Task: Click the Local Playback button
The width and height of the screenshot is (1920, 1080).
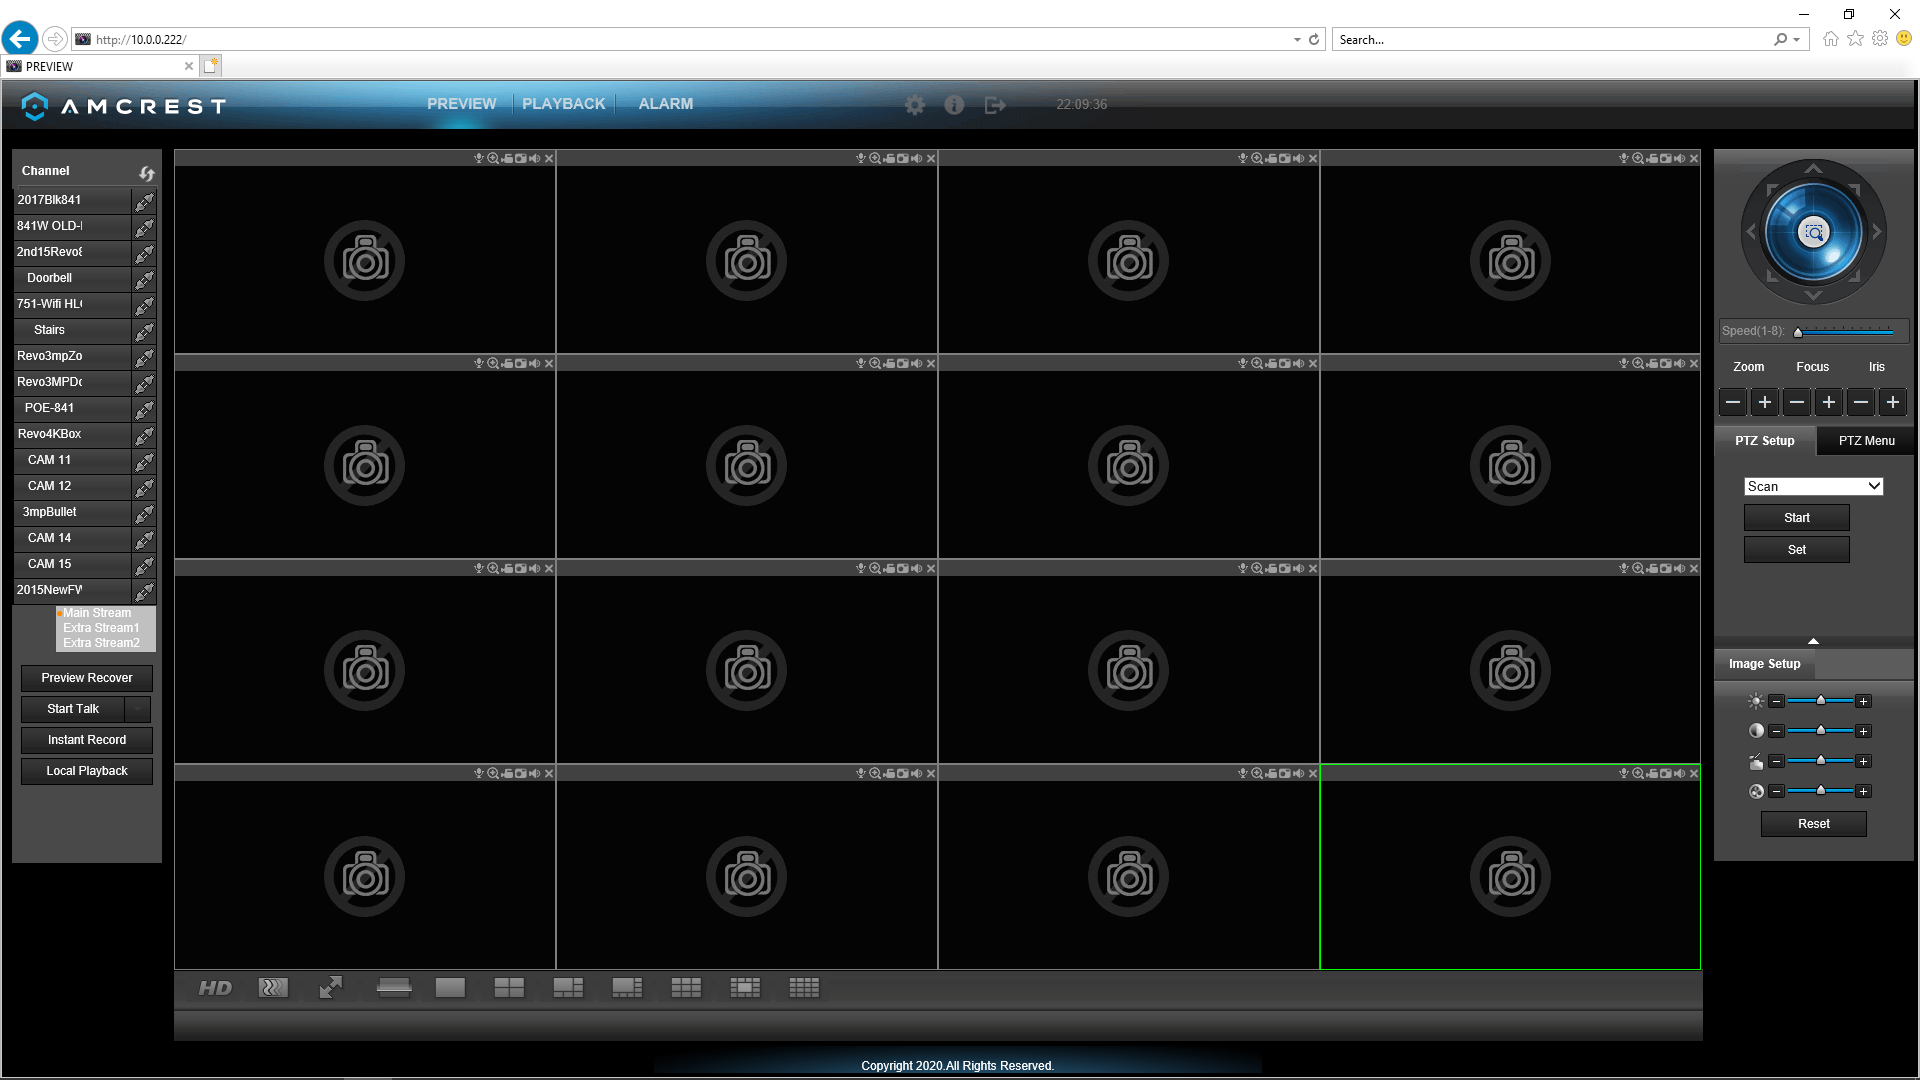Action: tap(87, 771)
